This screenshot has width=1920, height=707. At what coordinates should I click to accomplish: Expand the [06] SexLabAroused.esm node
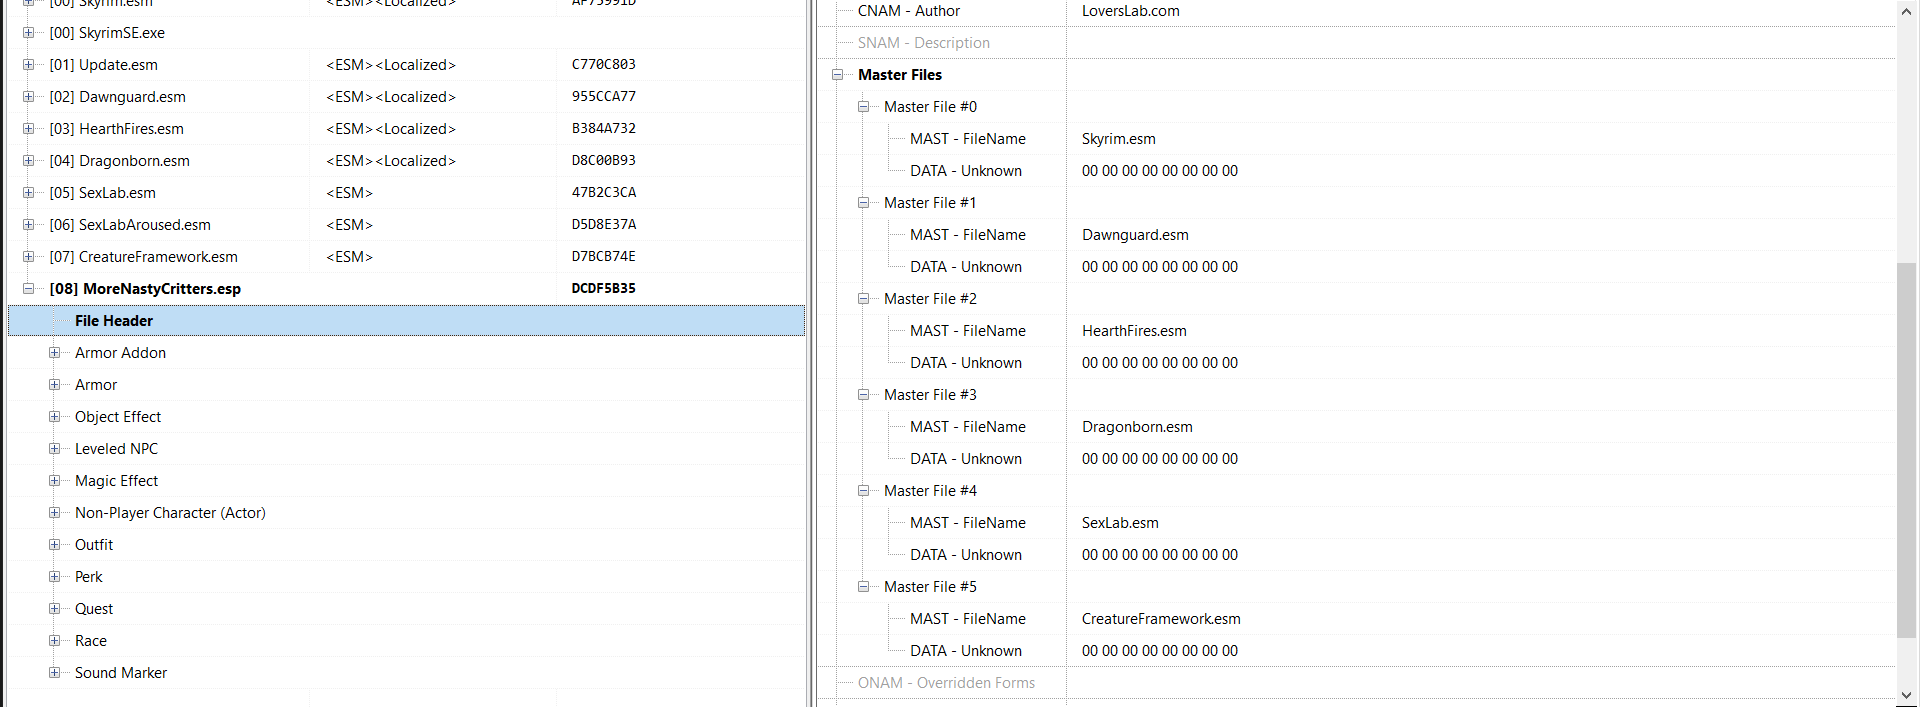click(x=29, y=225)
